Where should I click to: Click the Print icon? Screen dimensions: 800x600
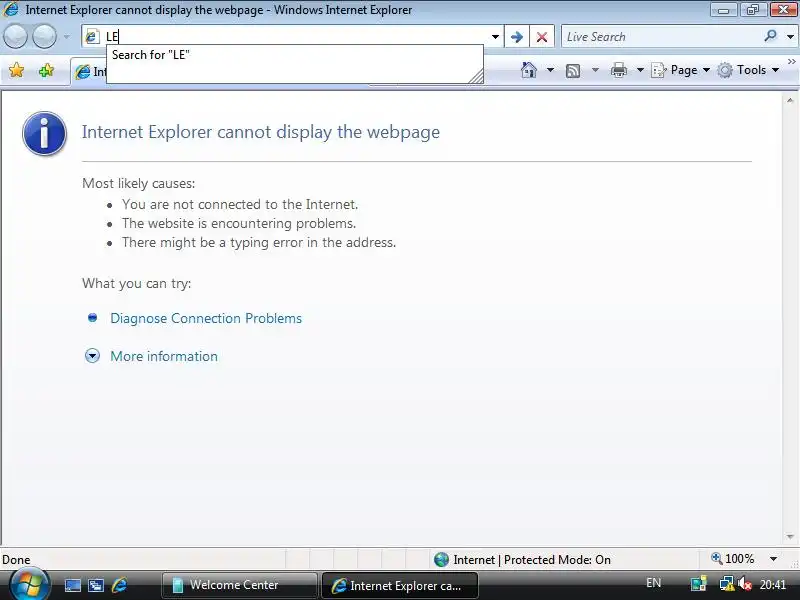(x=619, y=70)
